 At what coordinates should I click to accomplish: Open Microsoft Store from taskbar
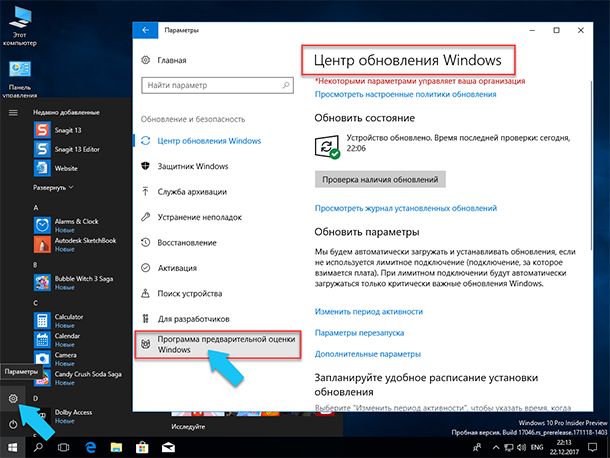[142, 447]
